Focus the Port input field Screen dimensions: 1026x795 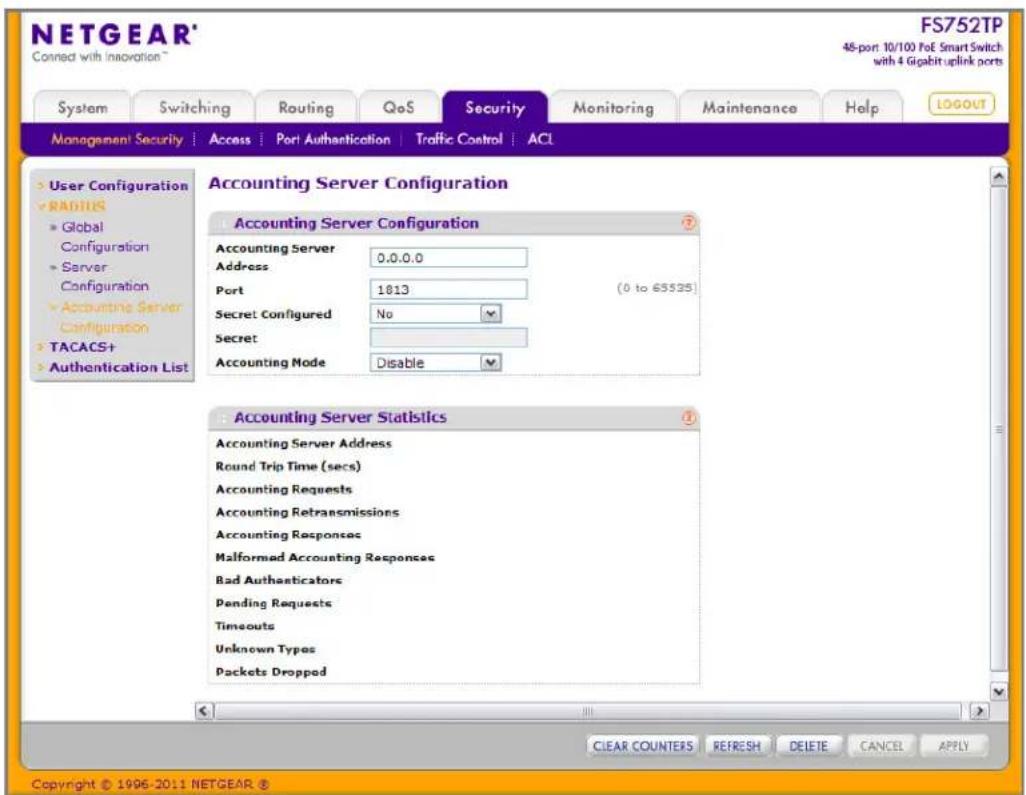pyautogui.click(x=448, y=289)
